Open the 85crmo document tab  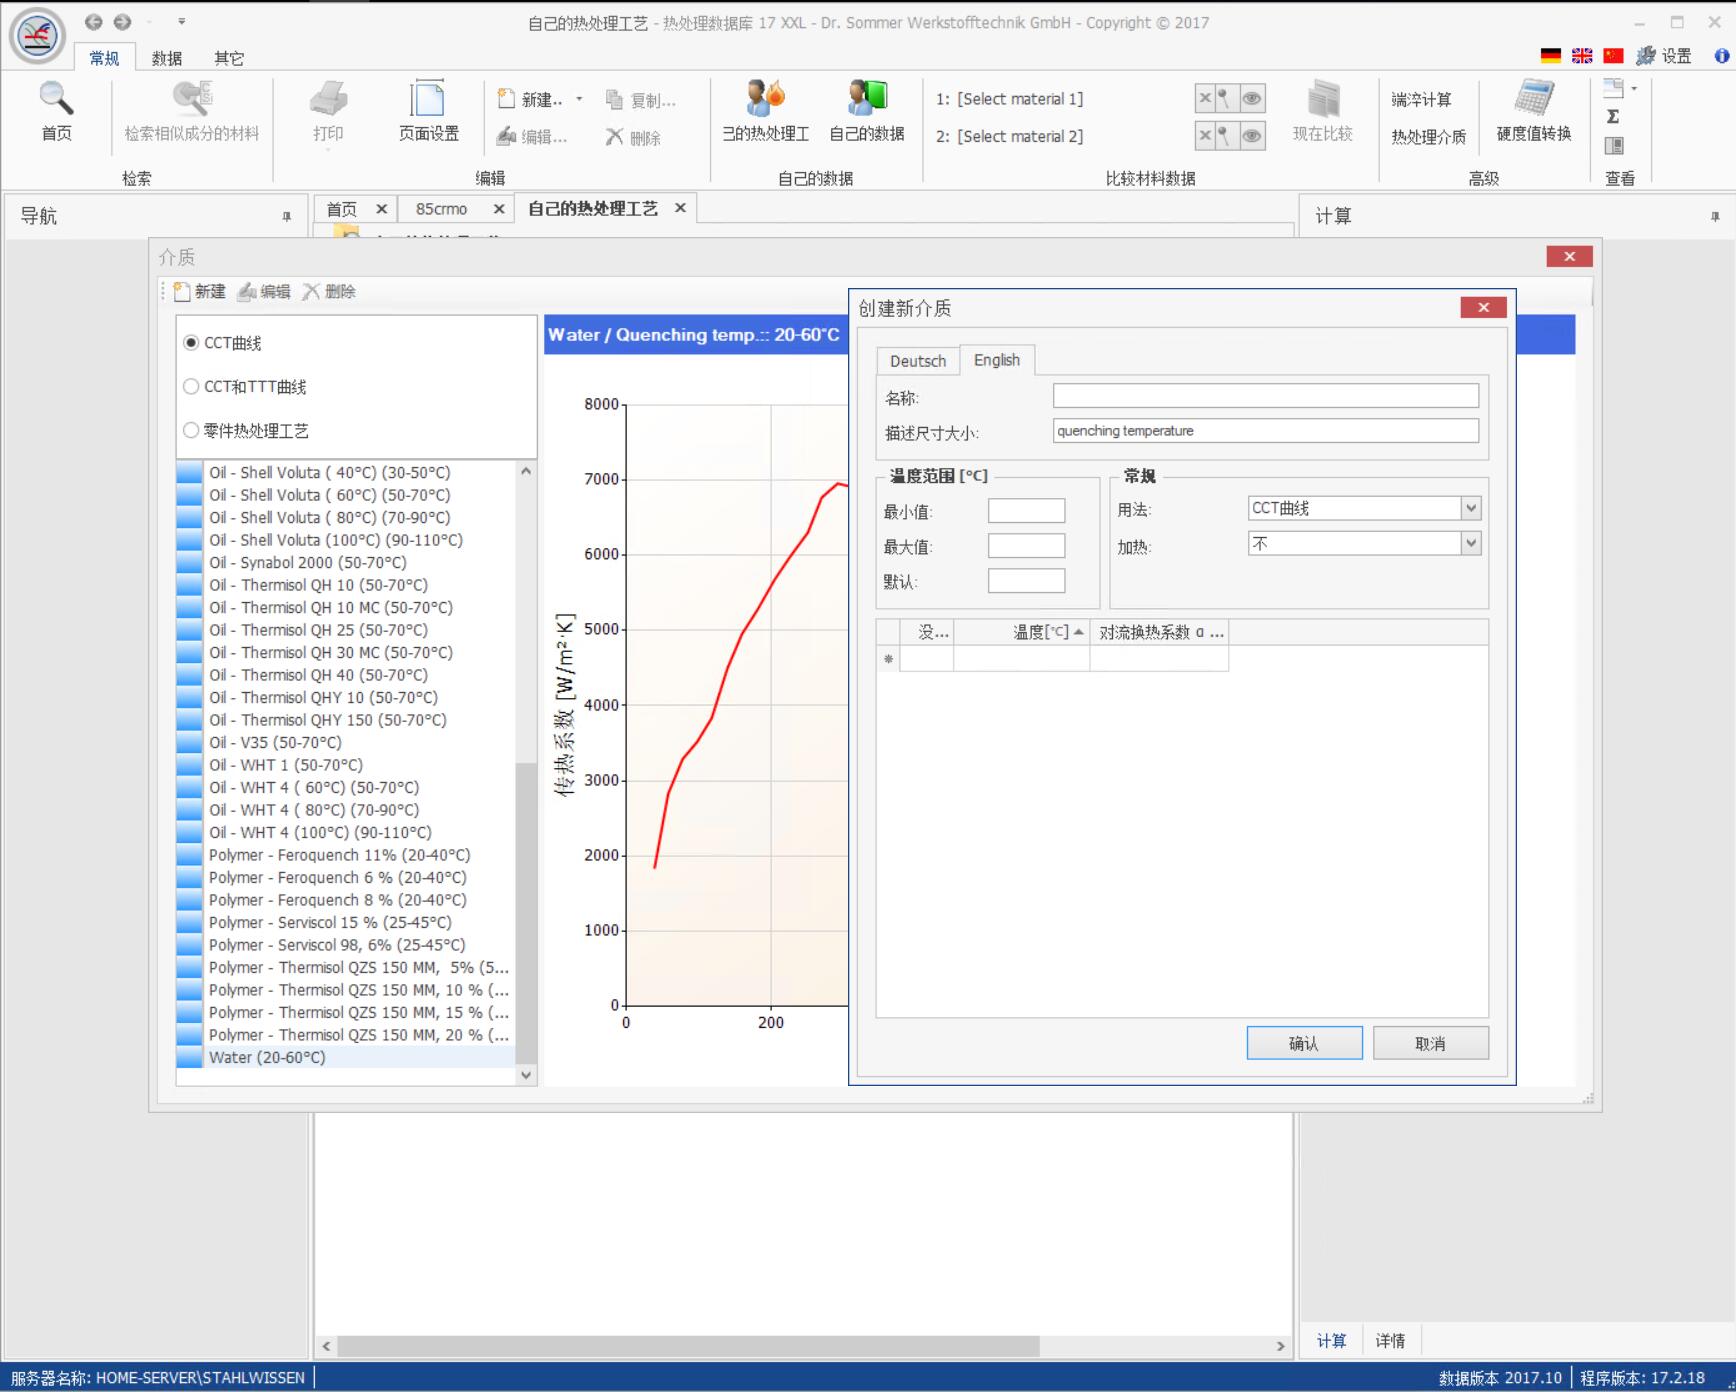[442, 209]
